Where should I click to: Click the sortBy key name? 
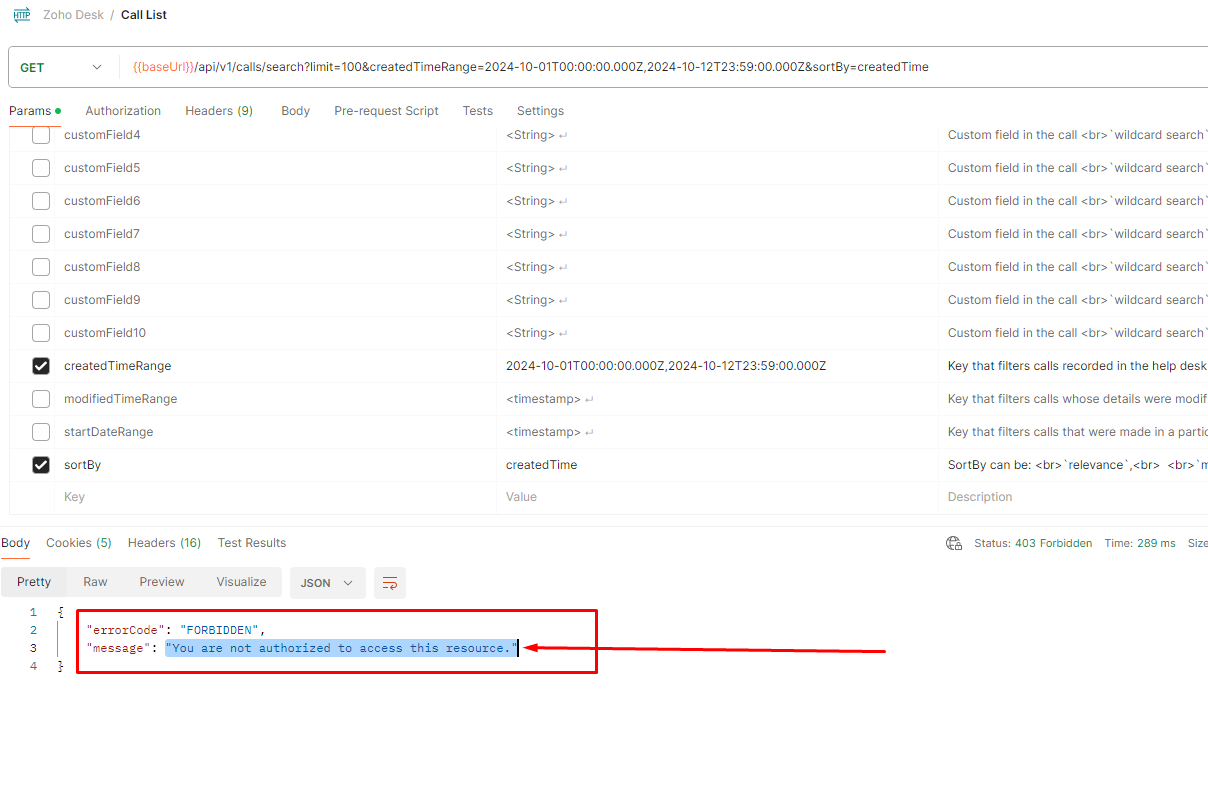click(82, 465)
